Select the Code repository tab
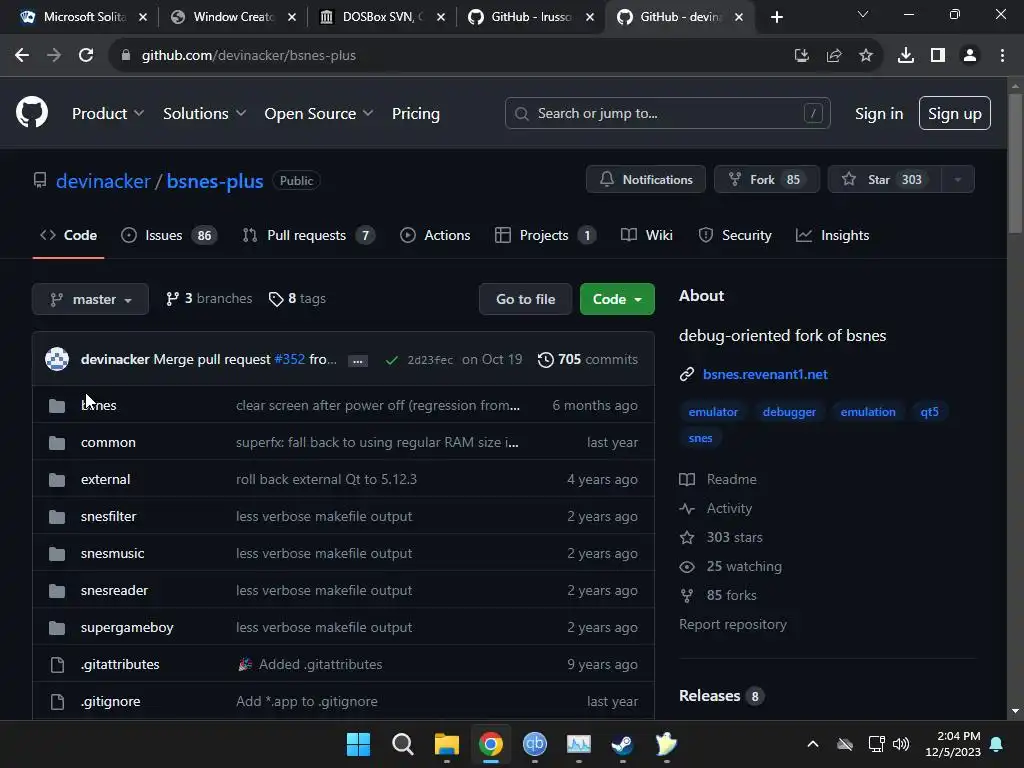The height and width of the screenshot is (768, 1024). tap(69, 235)
